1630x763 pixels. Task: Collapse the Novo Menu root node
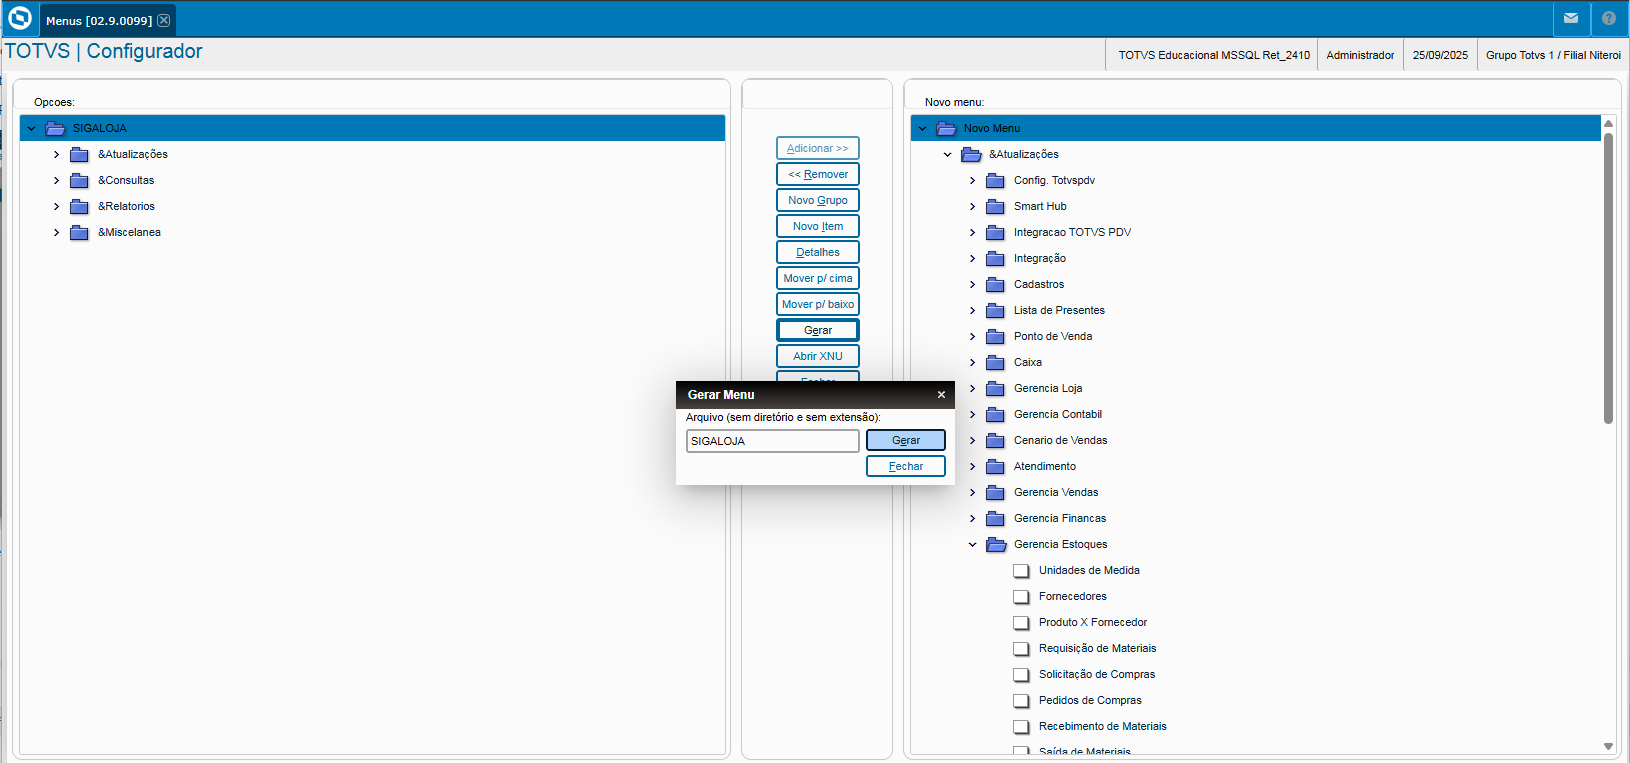coord(922,128)
